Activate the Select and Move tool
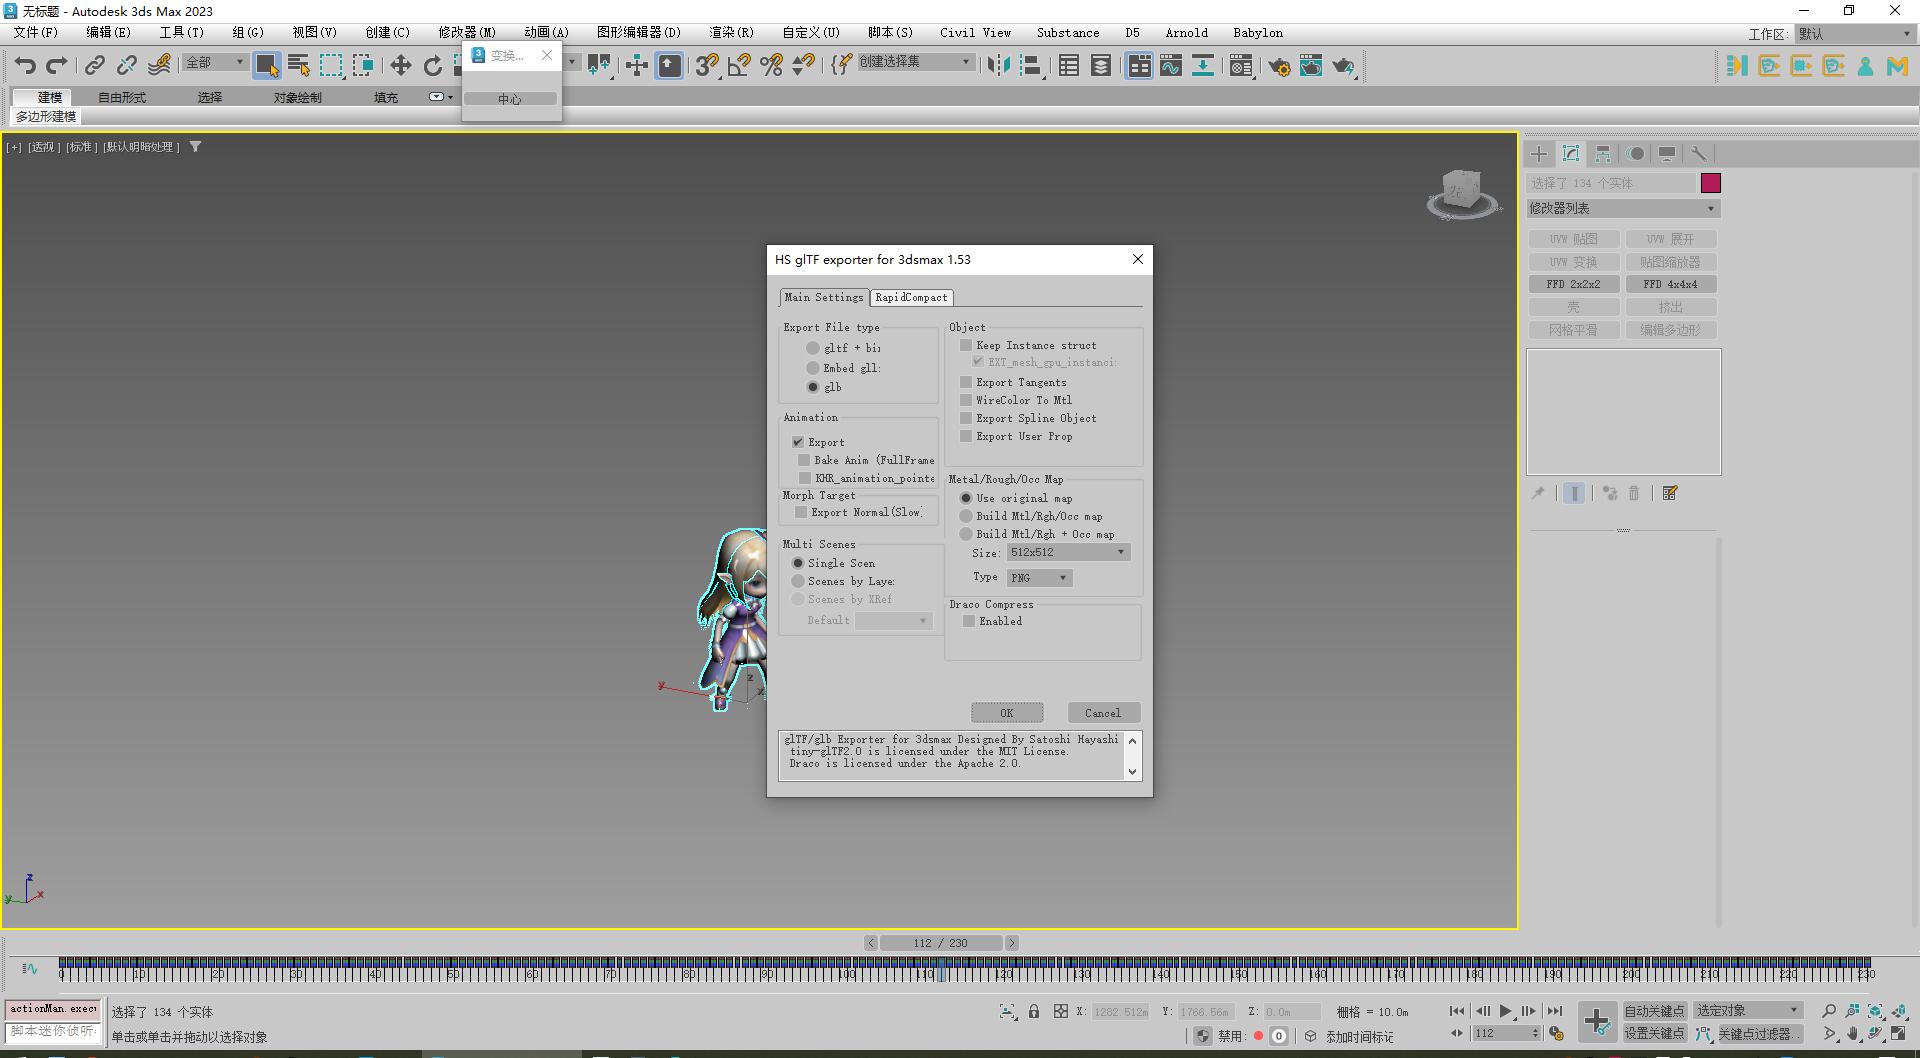The width and height of the screenshot is (1920, 1058). pyautogui.click(x=401, y=66)
